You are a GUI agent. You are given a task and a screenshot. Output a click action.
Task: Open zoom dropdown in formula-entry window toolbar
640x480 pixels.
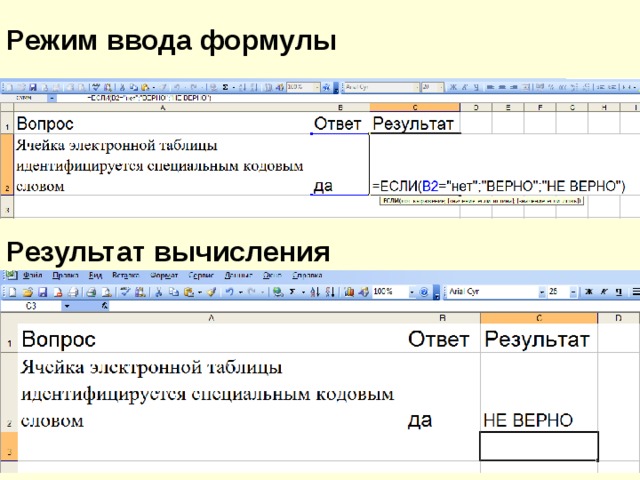click(x=317, y=87)
